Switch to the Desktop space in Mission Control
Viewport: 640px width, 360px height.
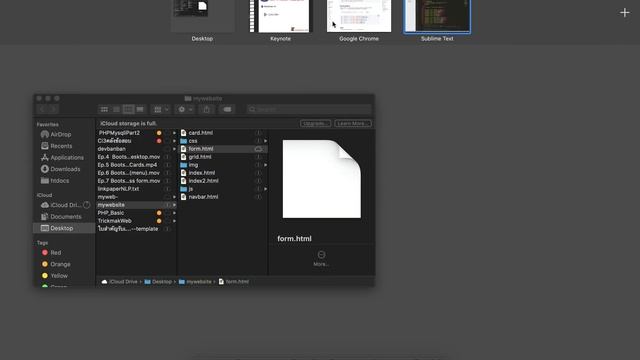tap(202, 20)
